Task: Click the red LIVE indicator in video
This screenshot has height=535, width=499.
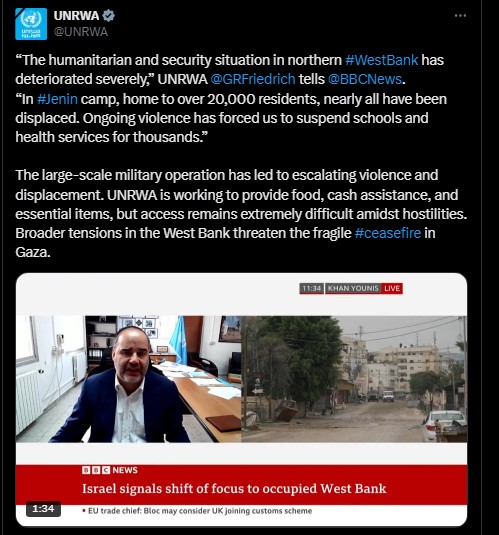Action: click(x=392, y=289)
